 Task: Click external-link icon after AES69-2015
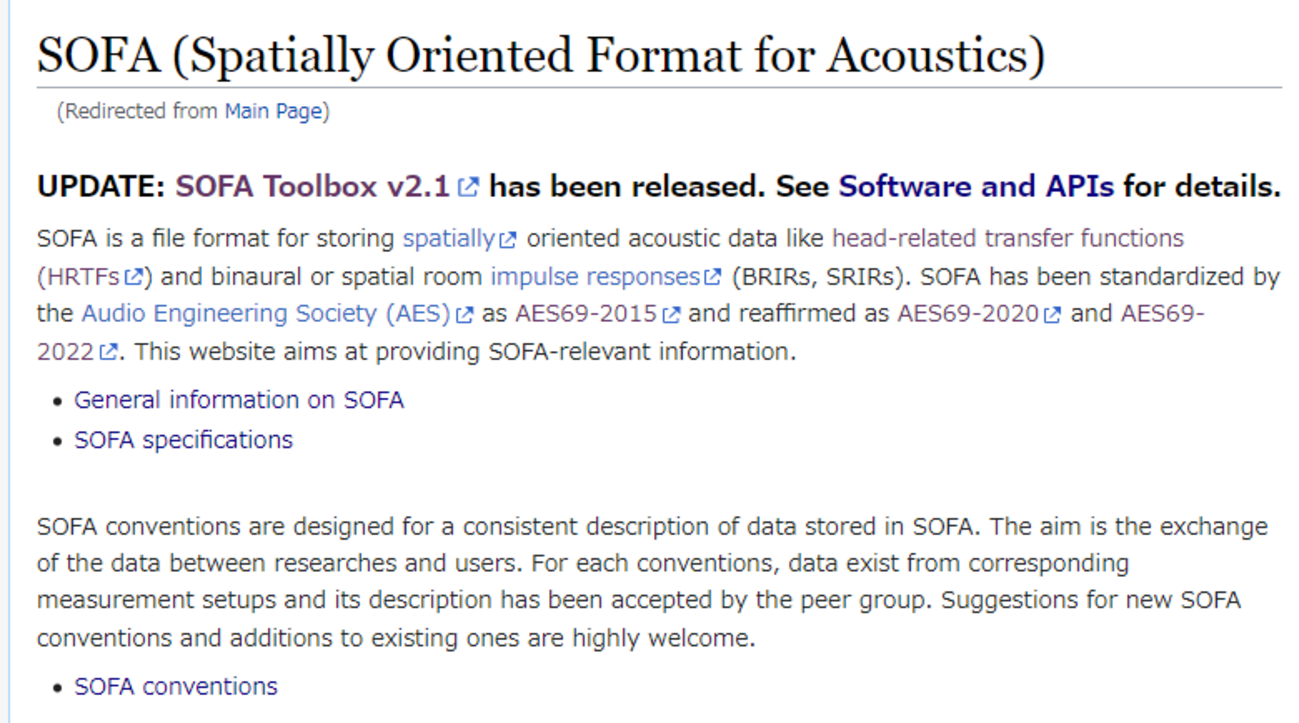tap(671, 315)
